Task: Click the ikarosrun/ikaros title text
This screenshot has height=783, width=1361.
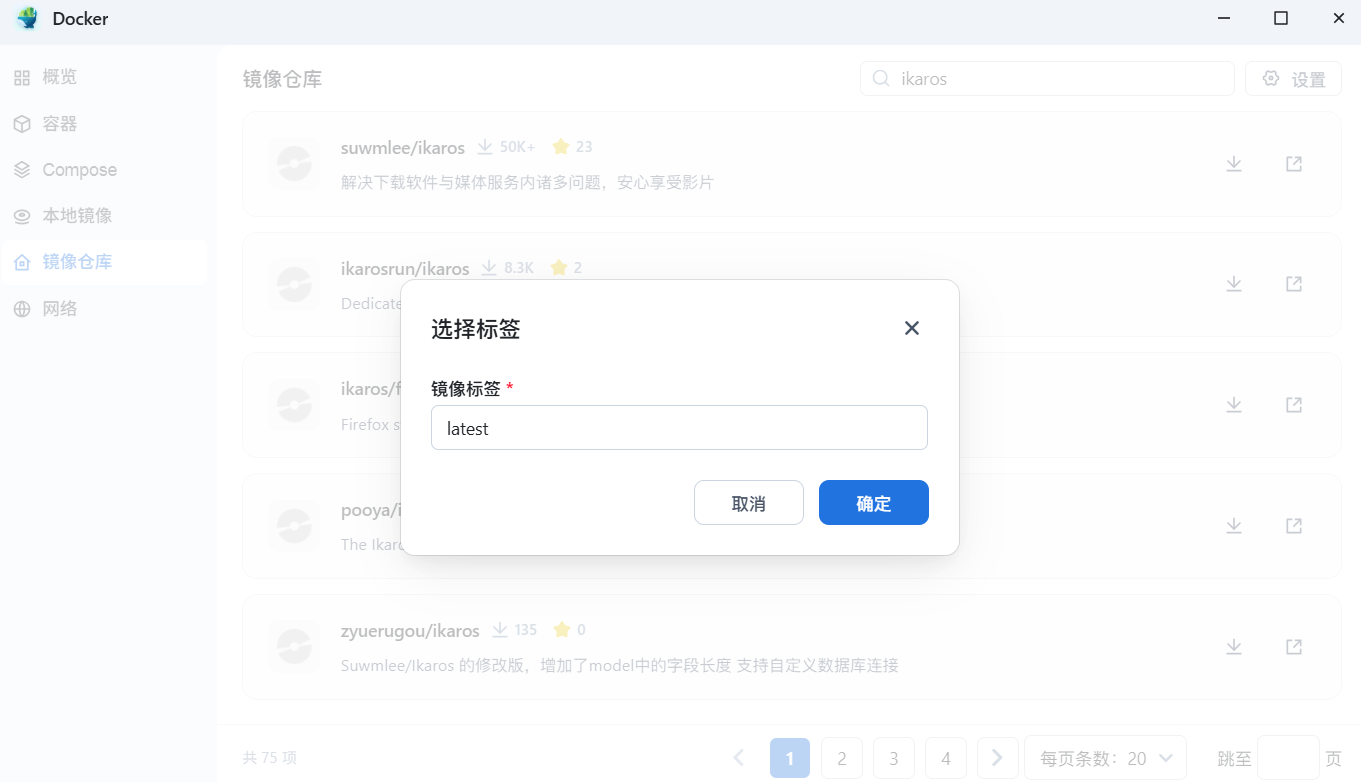Action: click(x=405, y=268)
